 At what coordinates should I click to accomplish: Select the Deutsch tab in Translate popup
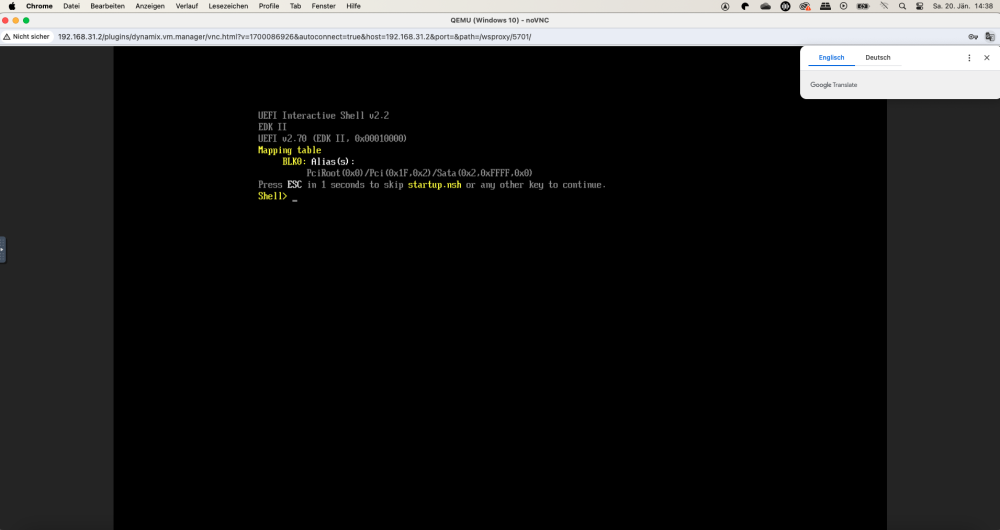(x=878, y=57)
